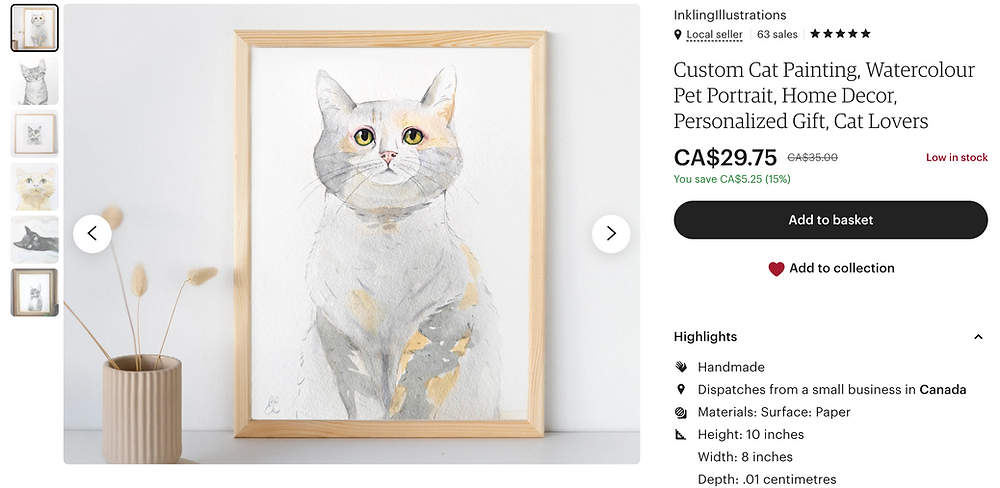Open the Local seller info link
1000x488 pixels.
(714, 34)
